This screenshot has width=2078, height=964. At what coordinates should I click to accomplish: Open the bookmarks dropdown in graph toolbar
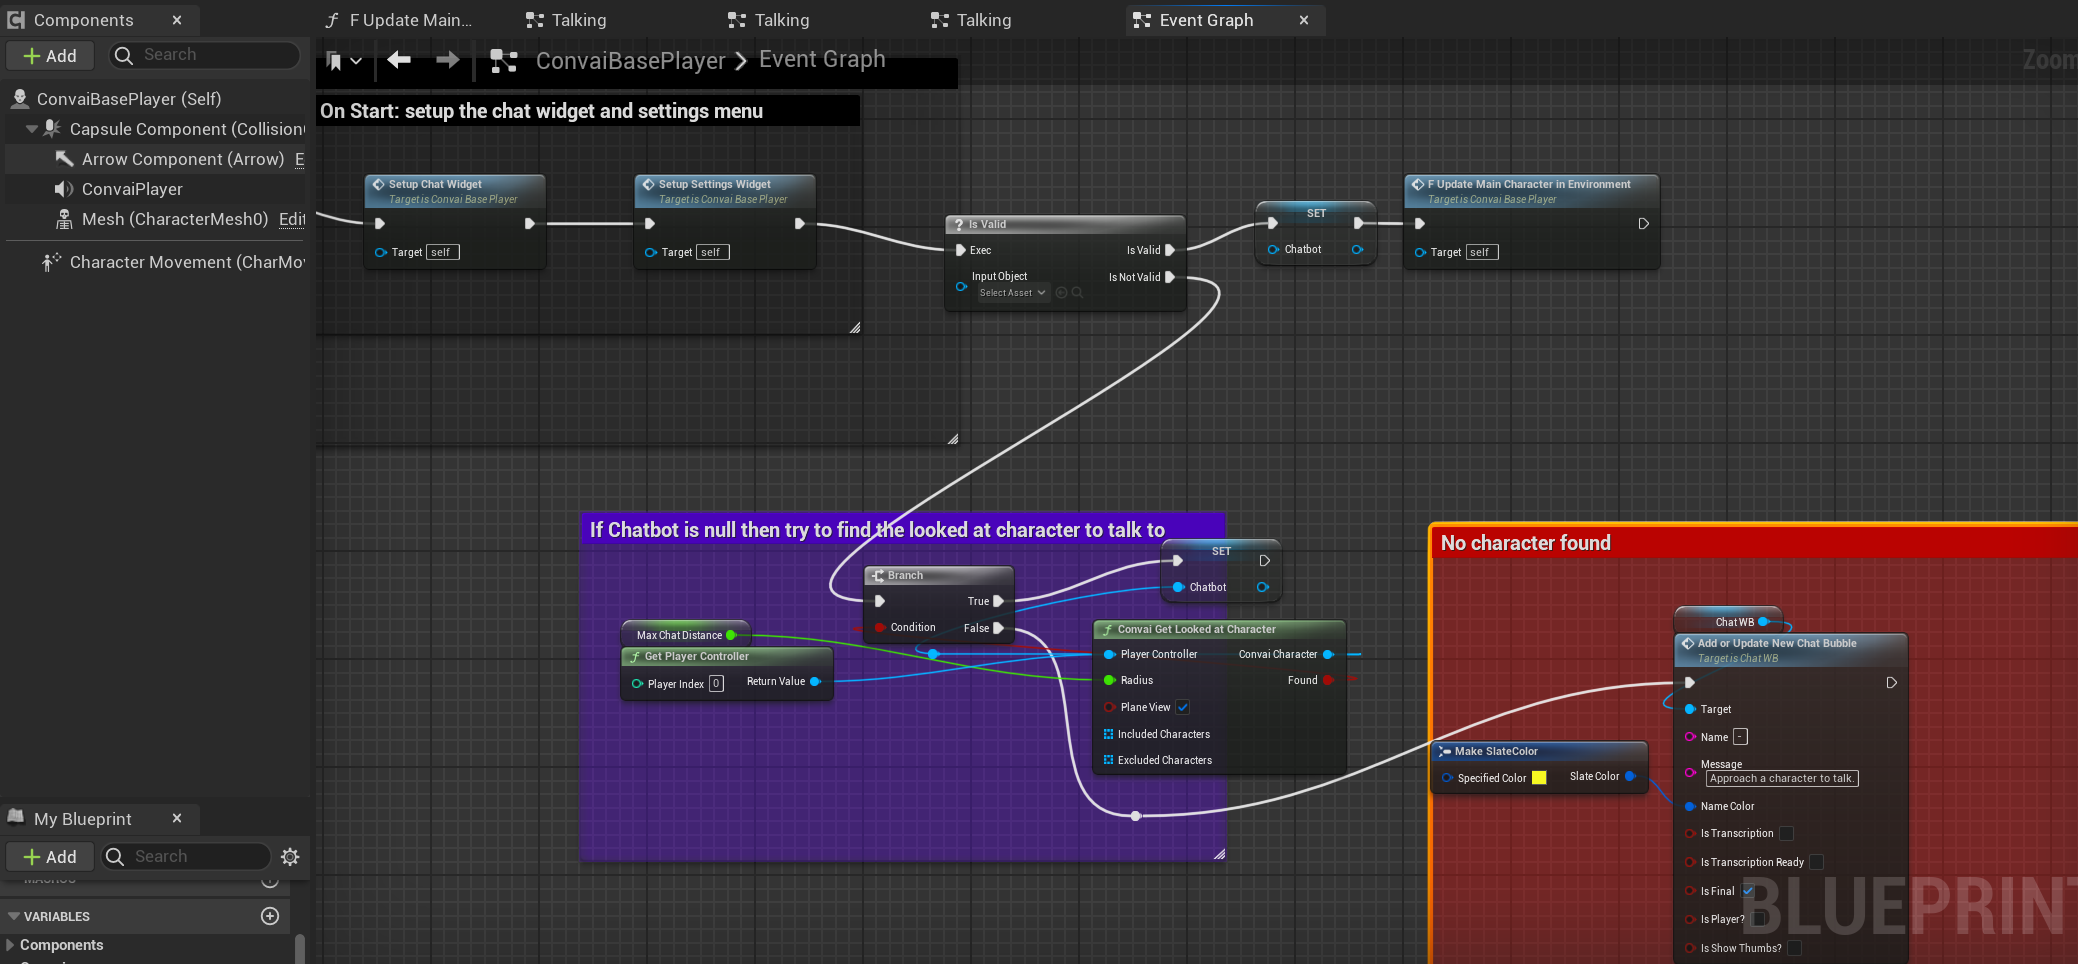click(x=344, y=61)
